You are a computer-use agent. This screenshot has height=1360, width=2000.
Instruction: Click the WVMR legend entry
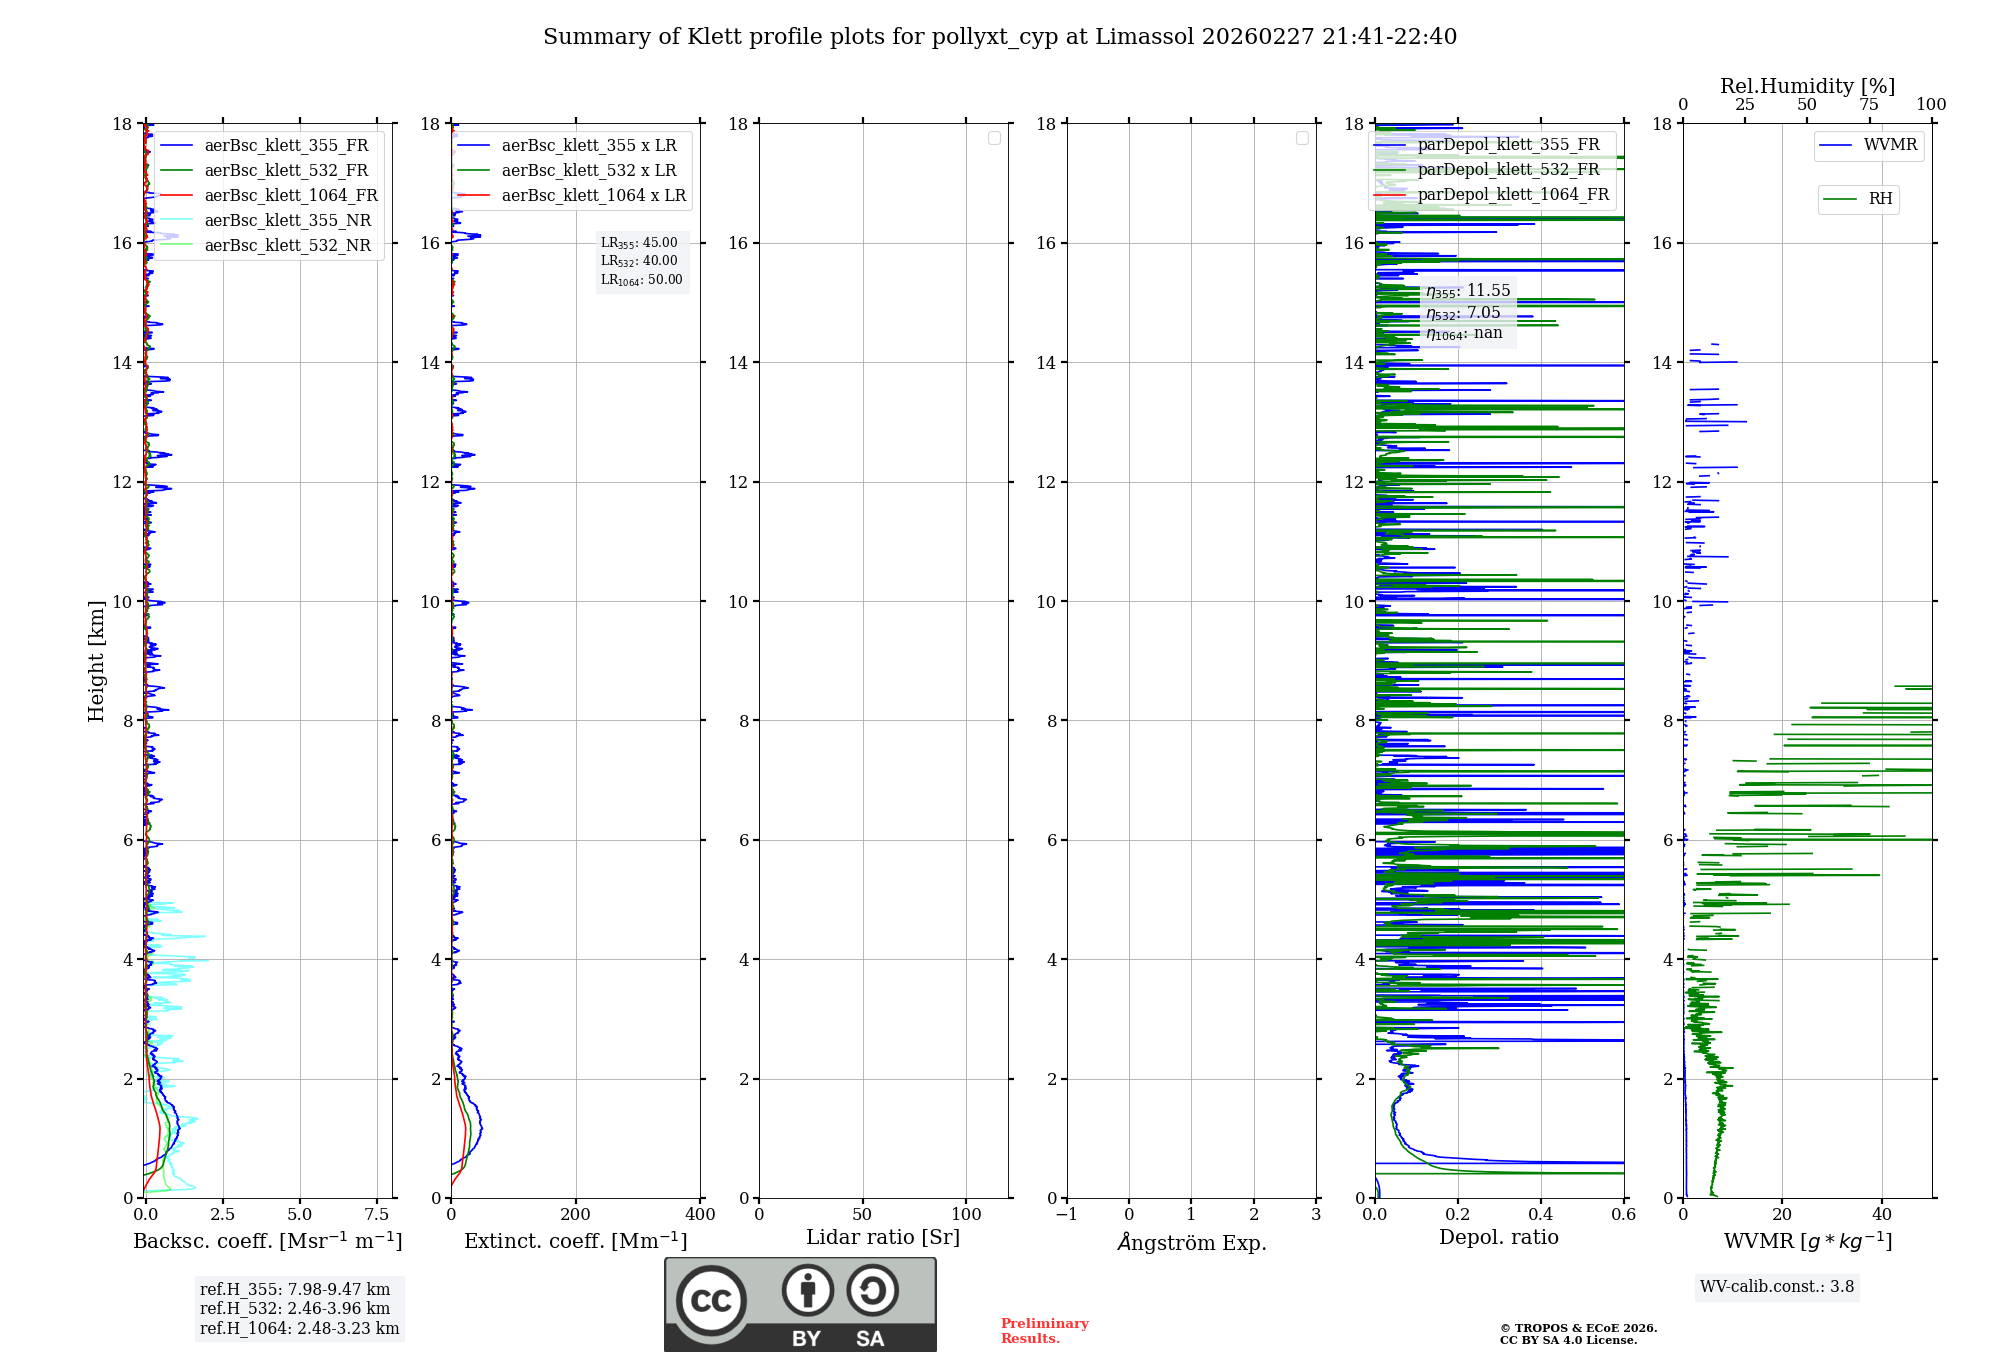(x=1889, y=145)
